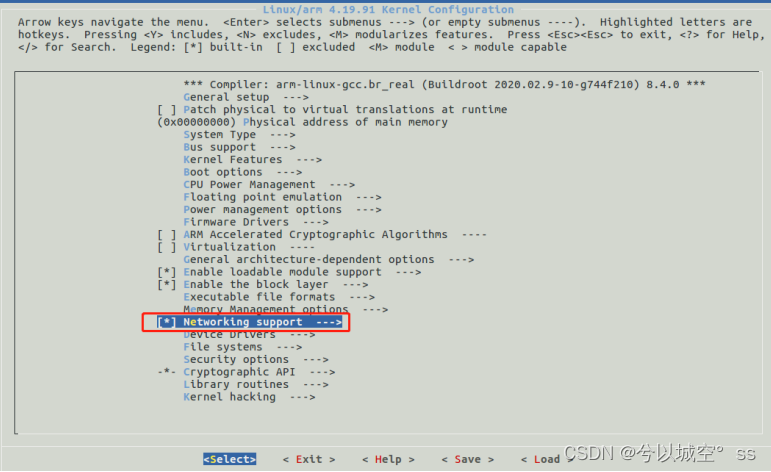Click the Save button

(x=468, y=459)
